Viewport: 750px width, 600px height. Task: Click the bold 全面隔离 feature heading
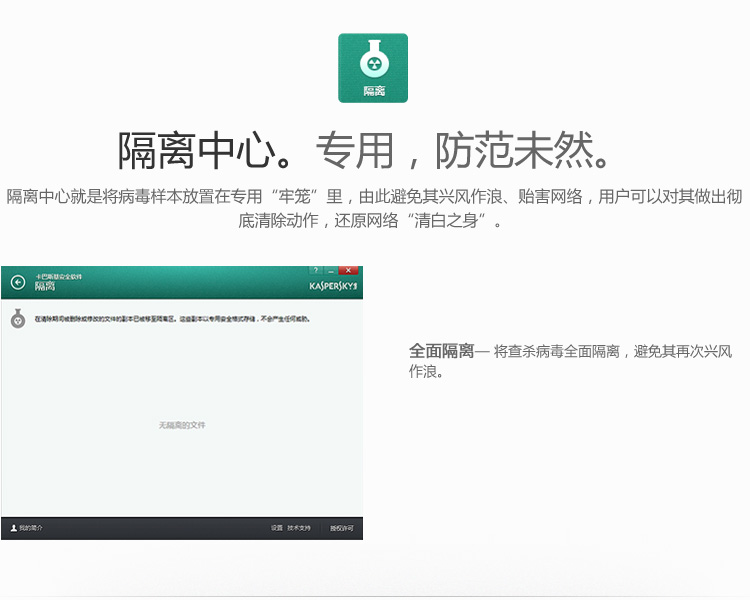(441, 351)
